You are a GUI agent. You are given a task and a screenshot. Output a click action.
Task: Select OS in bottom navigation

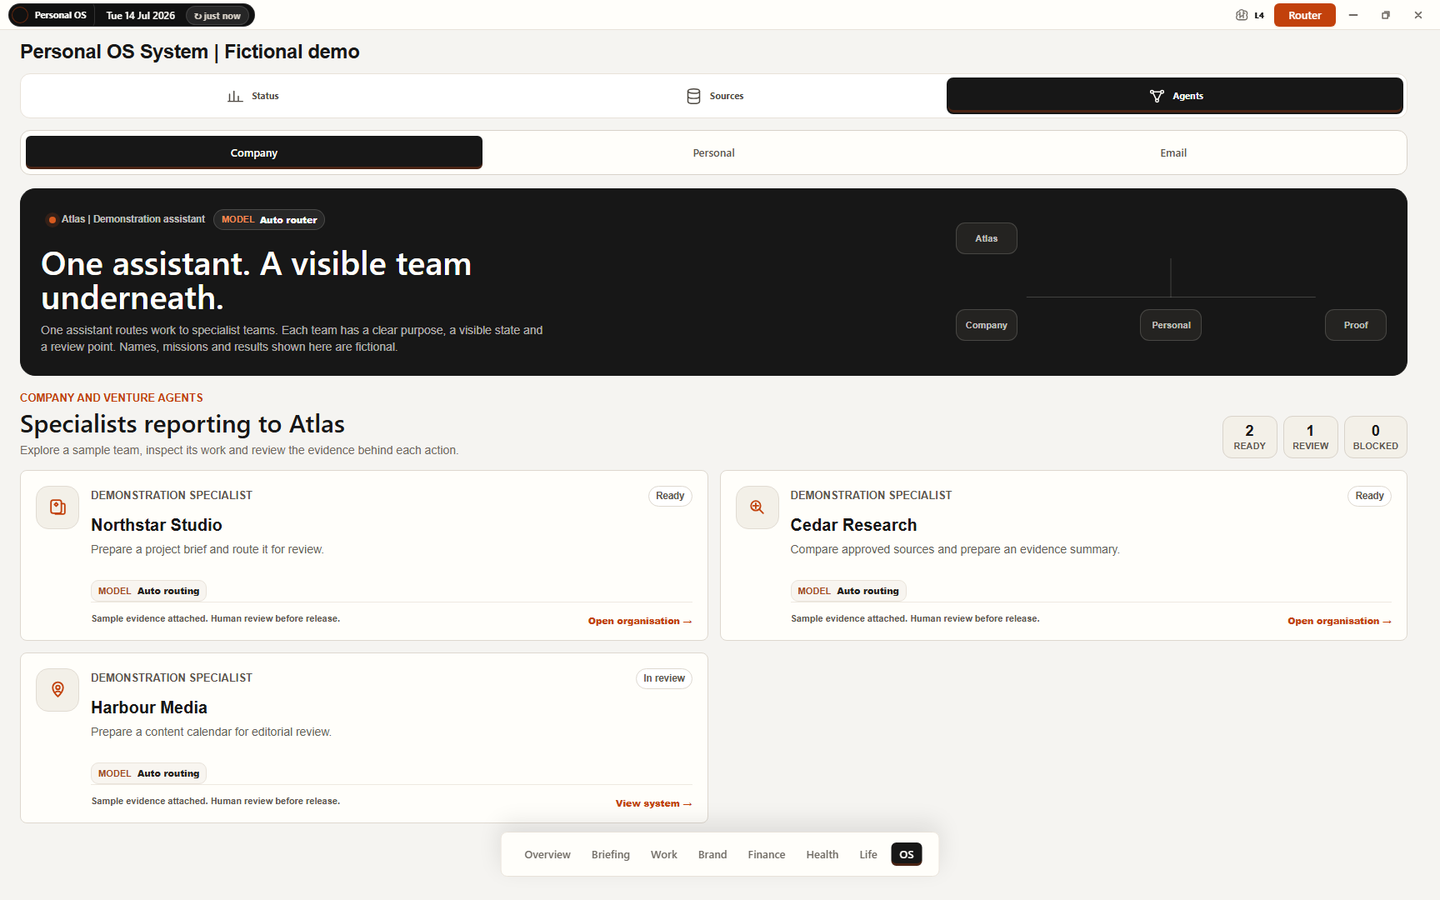(906, 855)
